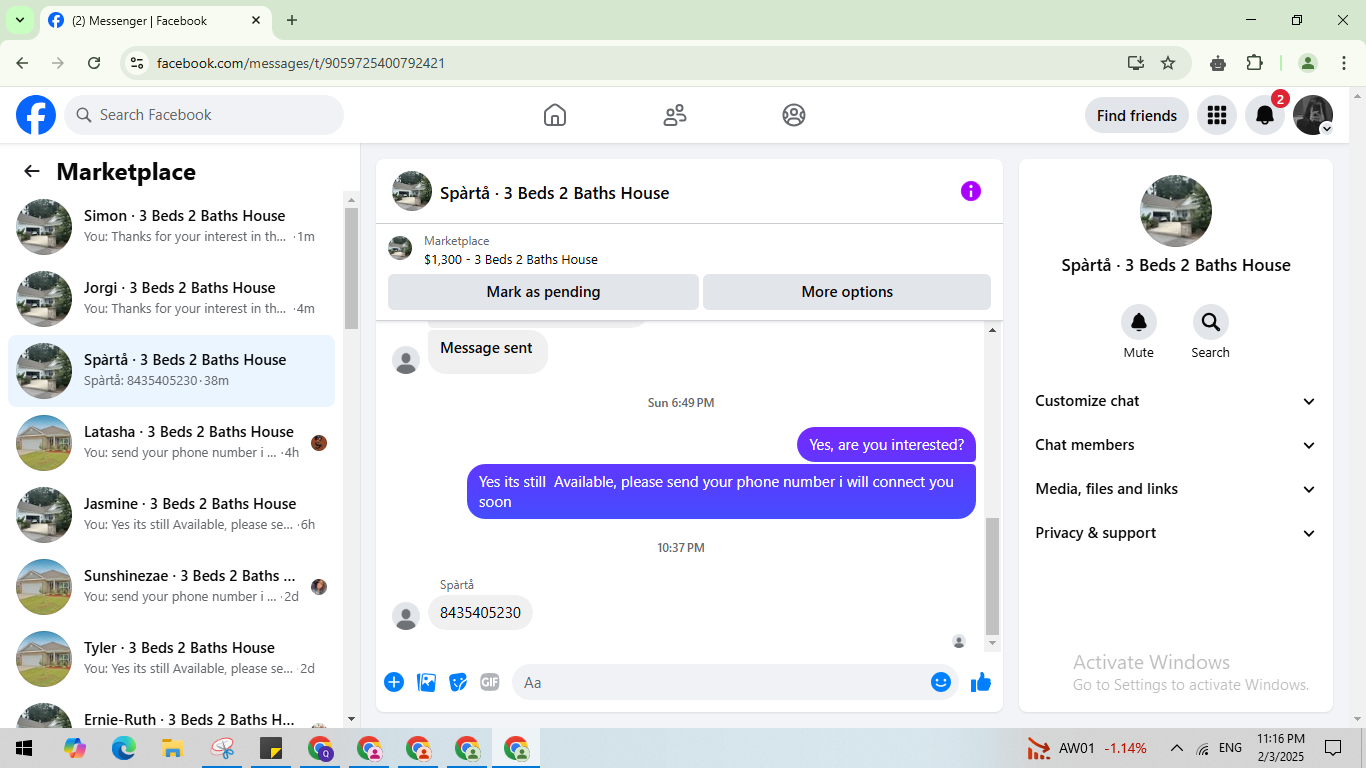The height and width of the screenshot is (768, 1366).
Task: Send a thumbs-up like
Action: tap(981, 682)
